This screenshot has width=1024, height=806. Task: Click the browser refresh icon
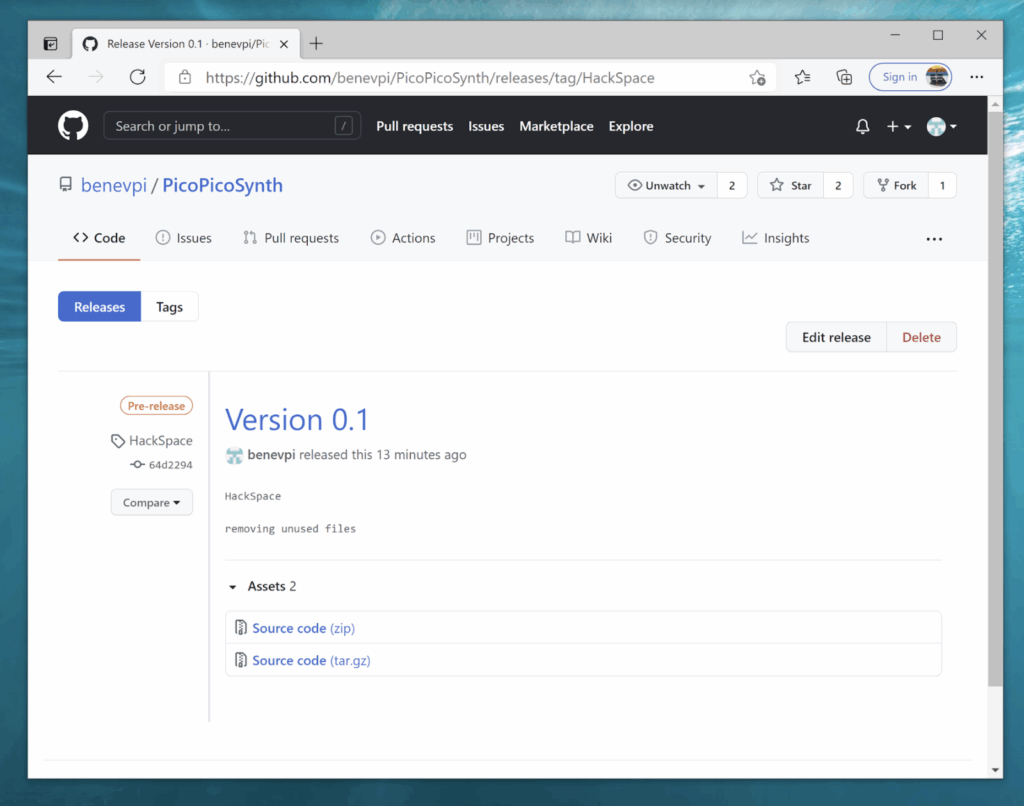[138, 77]
